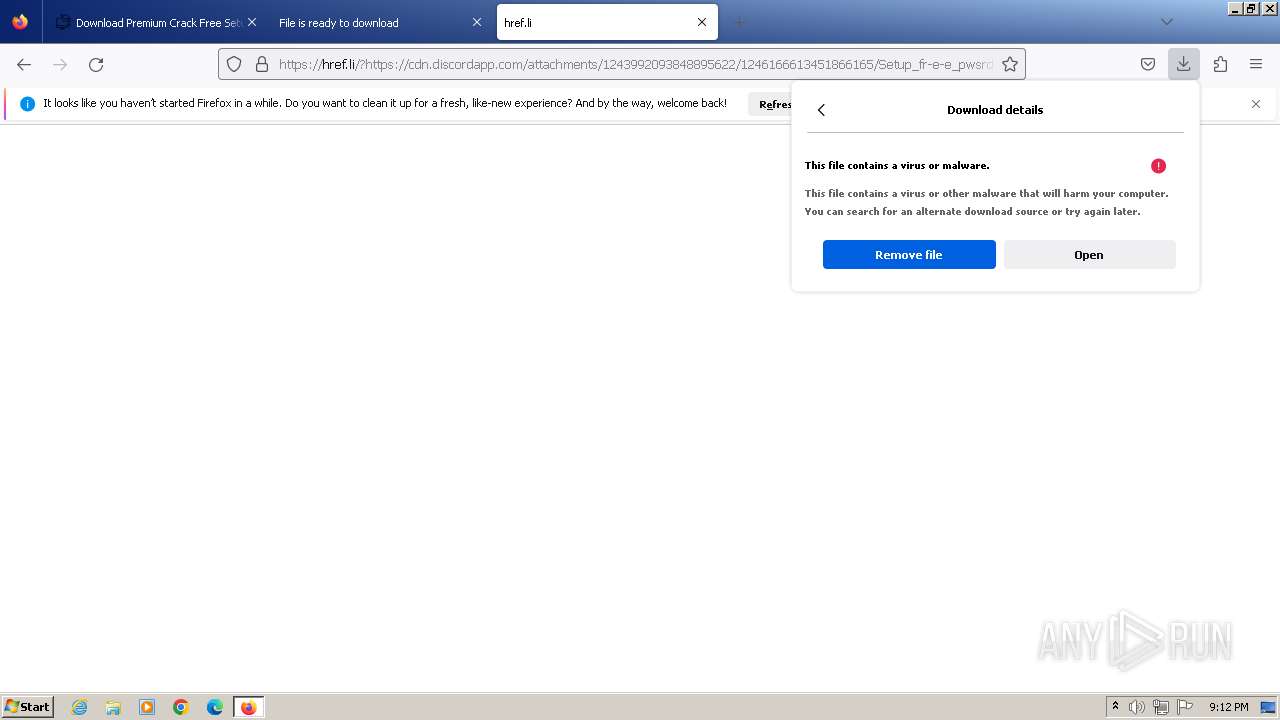Open a new tab with plus

tap(740, 22)
